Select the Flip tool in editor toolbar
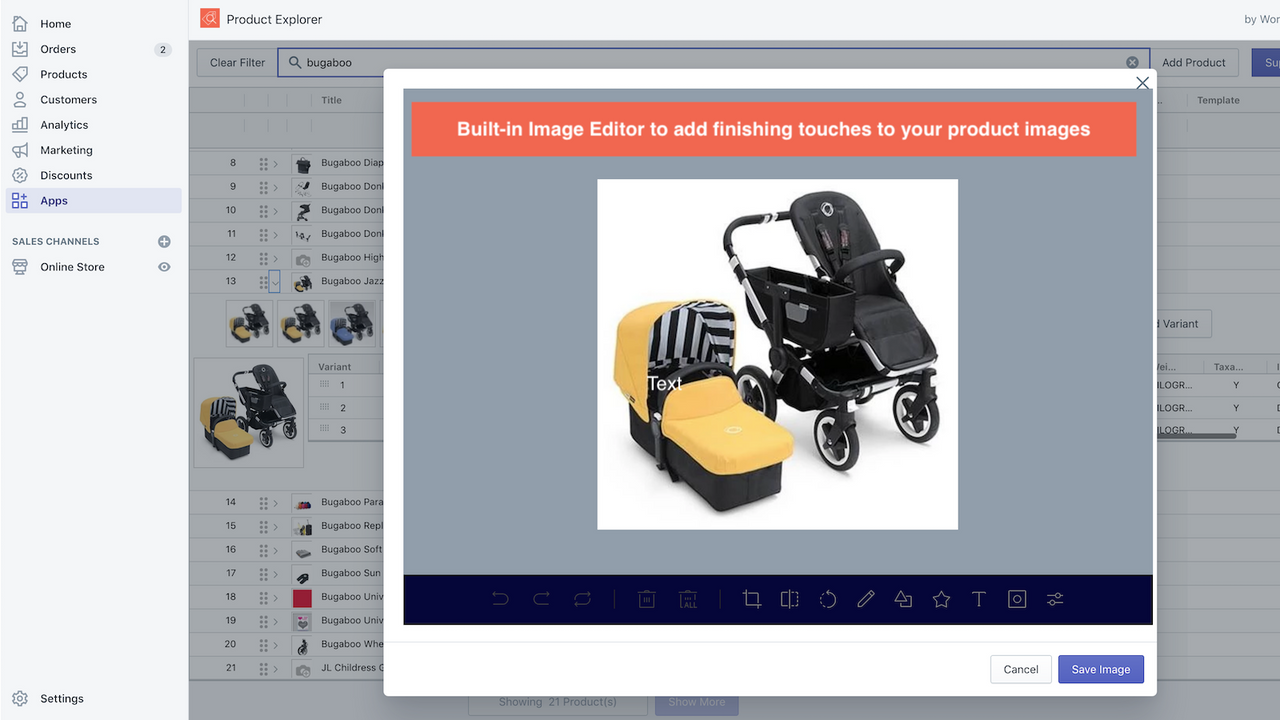 click(x=790, y=599)
